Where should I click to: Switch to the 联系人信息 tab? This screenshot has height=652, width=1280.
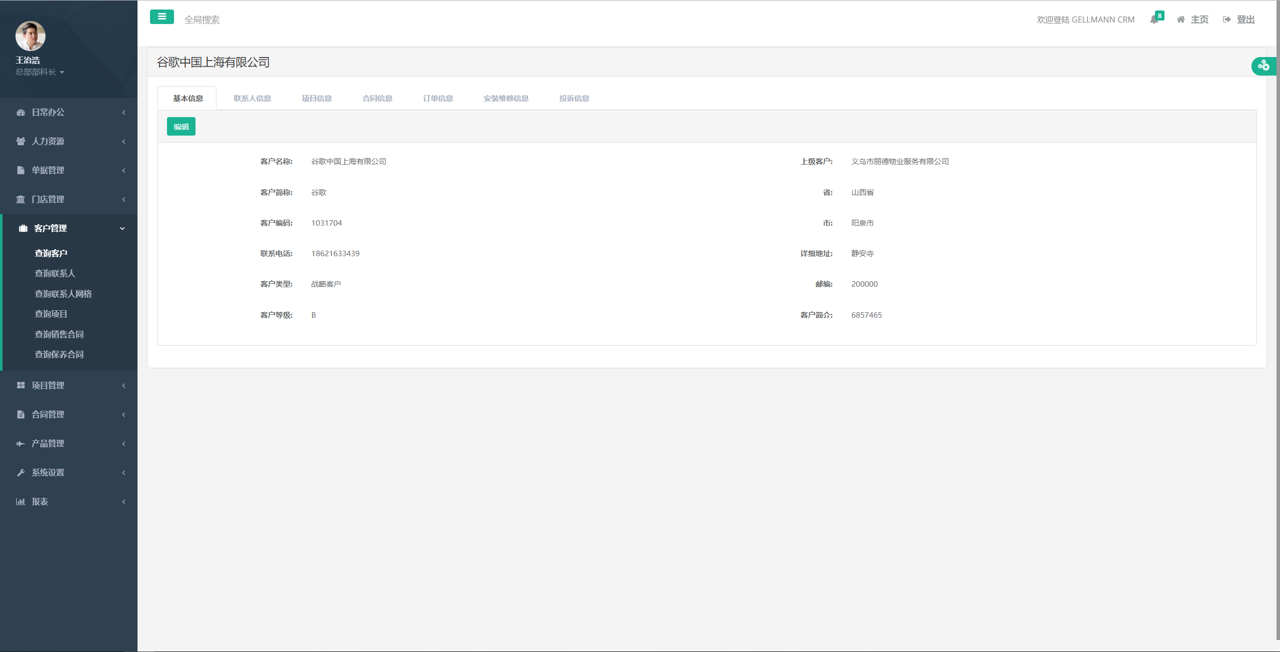(x=252, y=99)
